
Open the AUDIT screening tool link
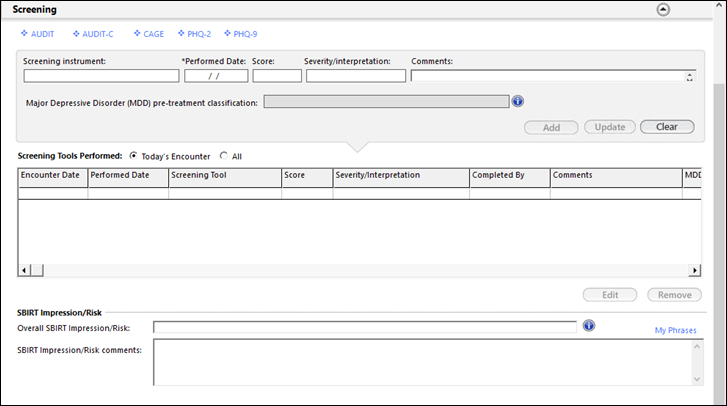click(x=38, y=34)
